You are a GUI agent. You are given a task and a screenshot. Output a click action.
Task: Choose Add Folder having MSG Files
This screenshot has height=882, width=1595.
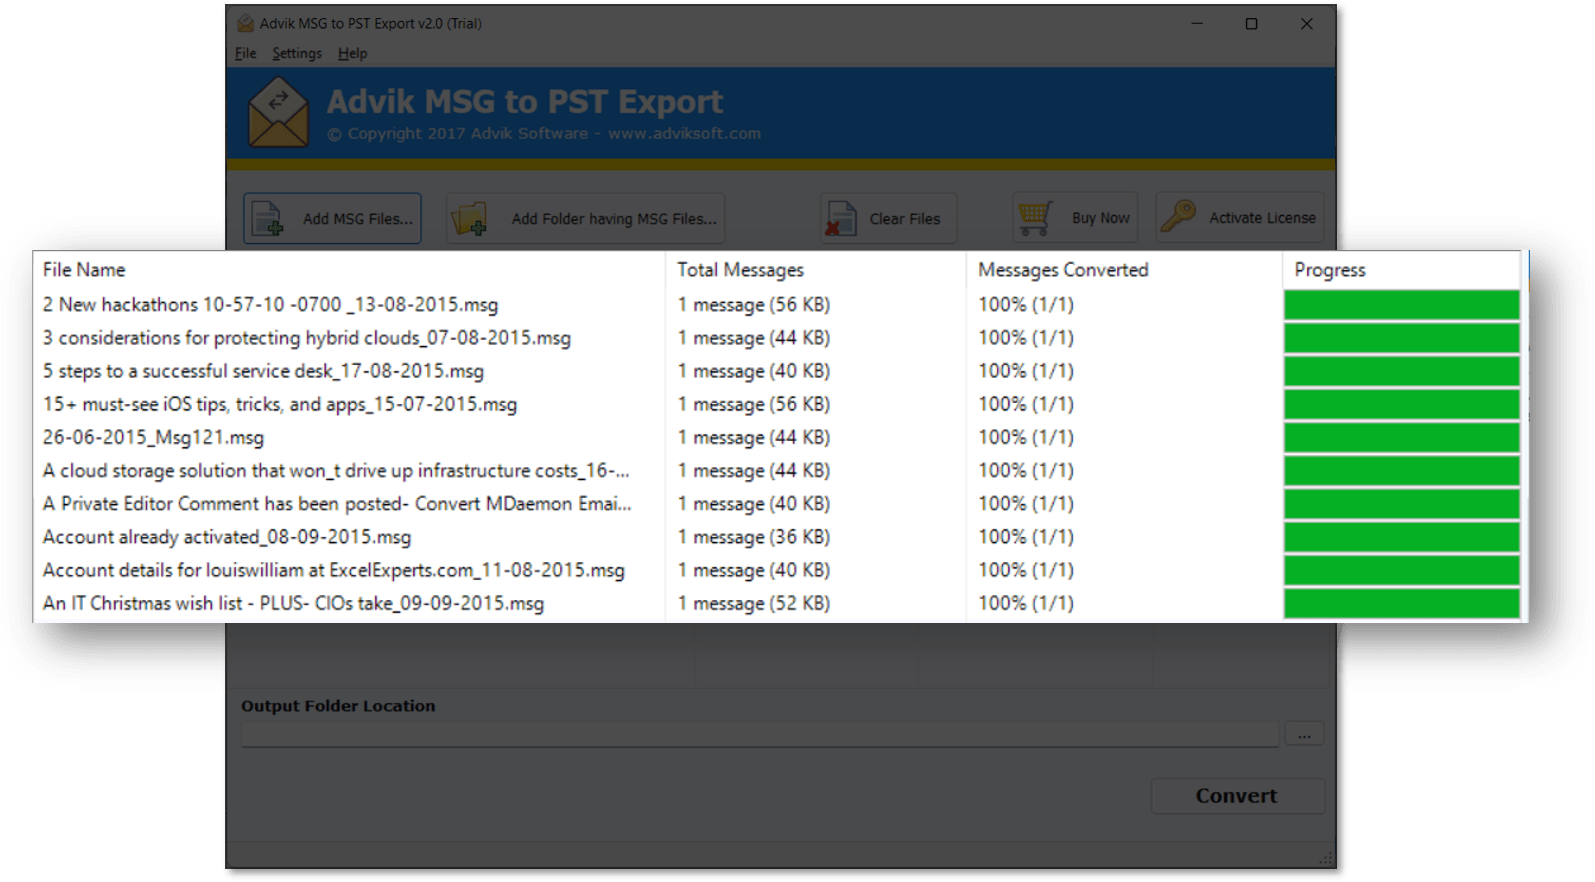(x=586, y=218)
